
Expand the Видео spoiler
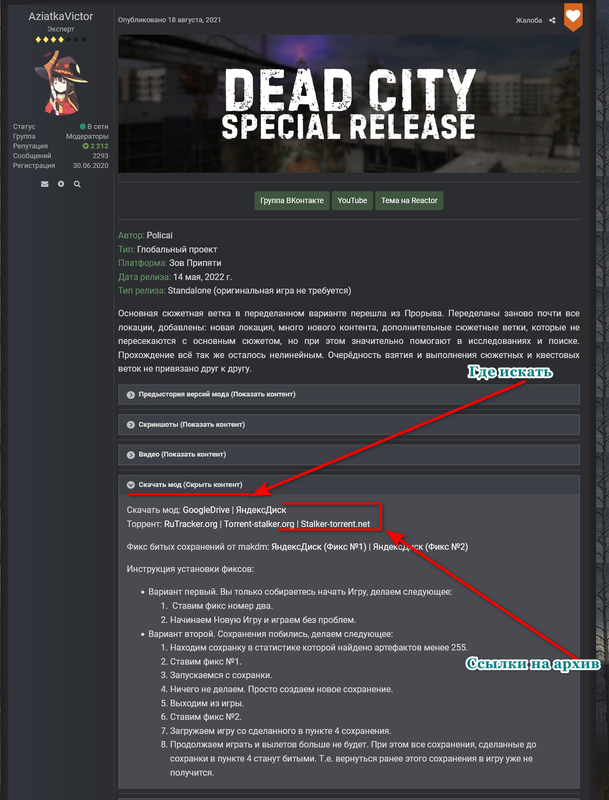point(349,454)
